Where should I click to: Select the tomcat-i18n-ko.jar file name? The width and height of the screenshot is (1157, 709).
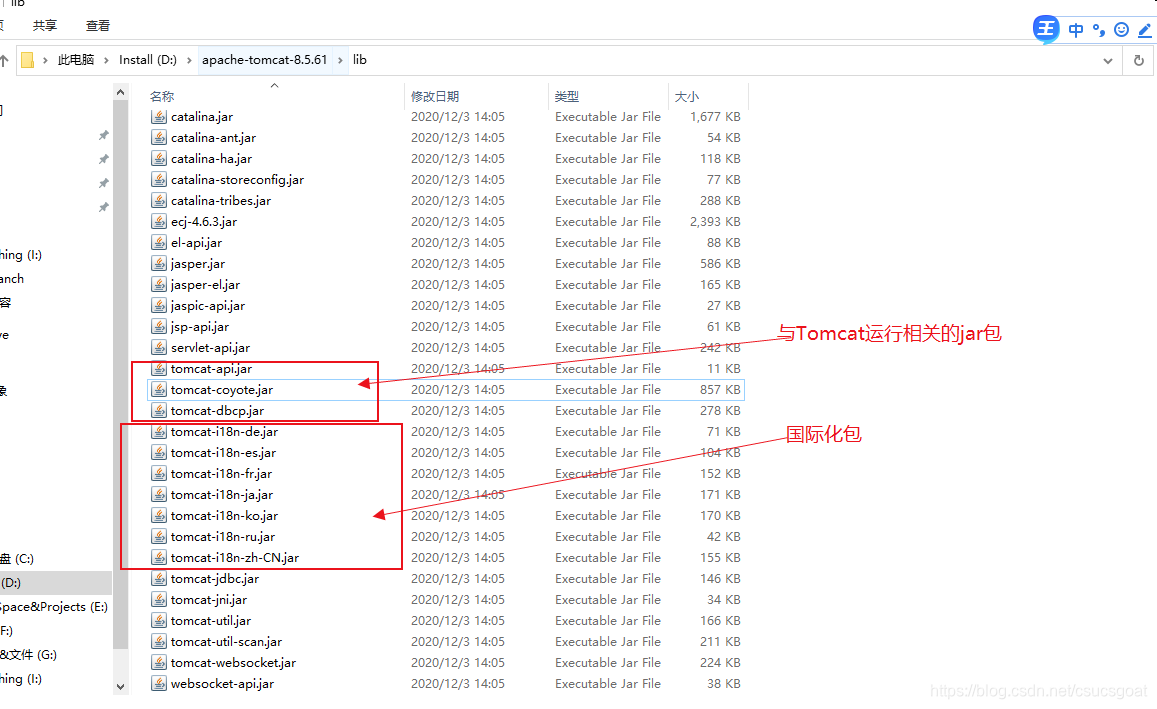tap(224, 516)
